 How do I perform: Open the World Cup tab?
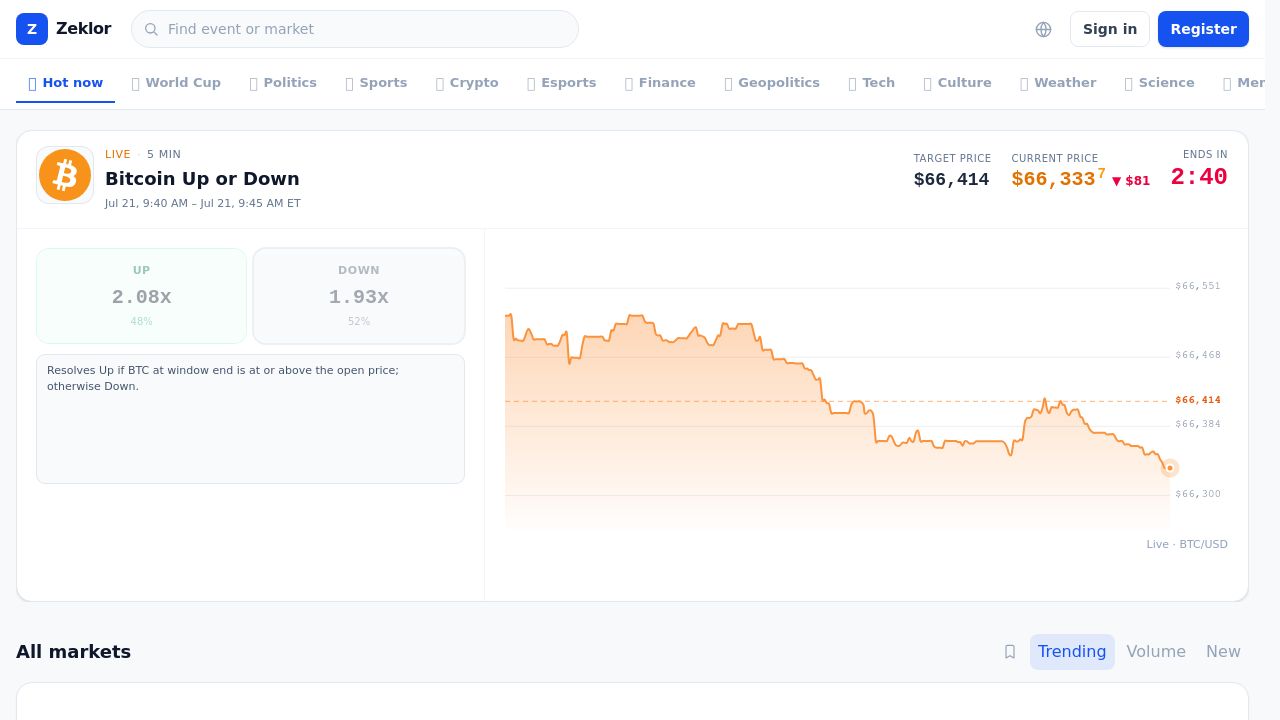(x=176, y=83)
